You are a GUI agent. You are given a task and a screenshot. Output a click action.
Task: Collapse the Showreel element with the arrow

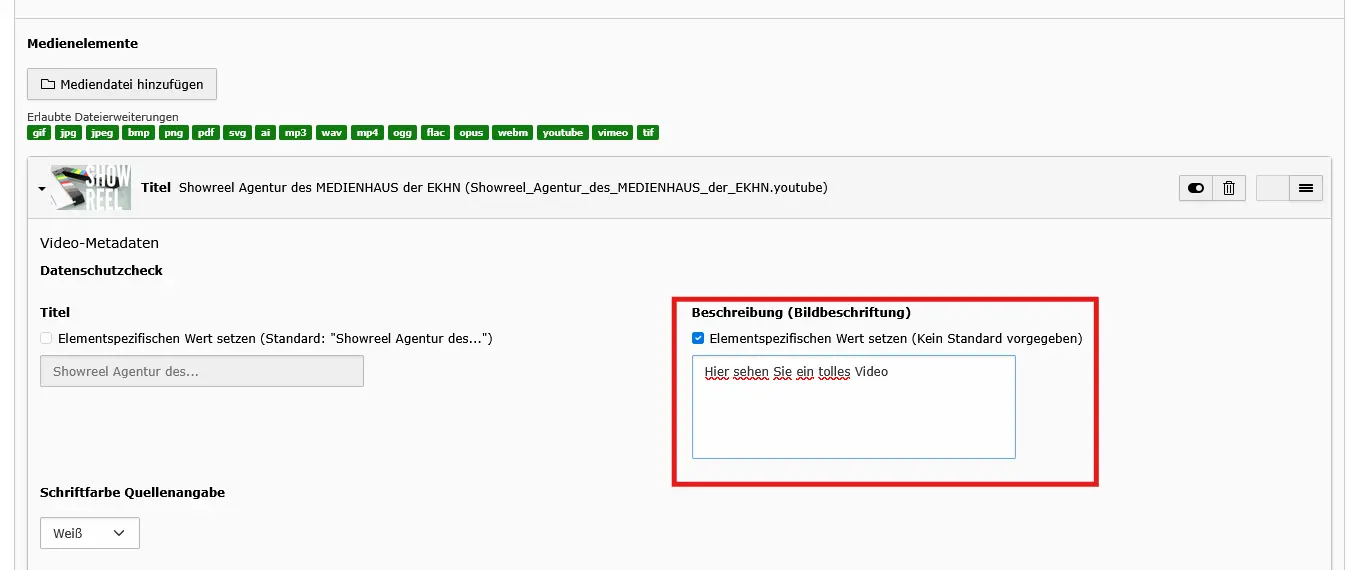(42, 188)
